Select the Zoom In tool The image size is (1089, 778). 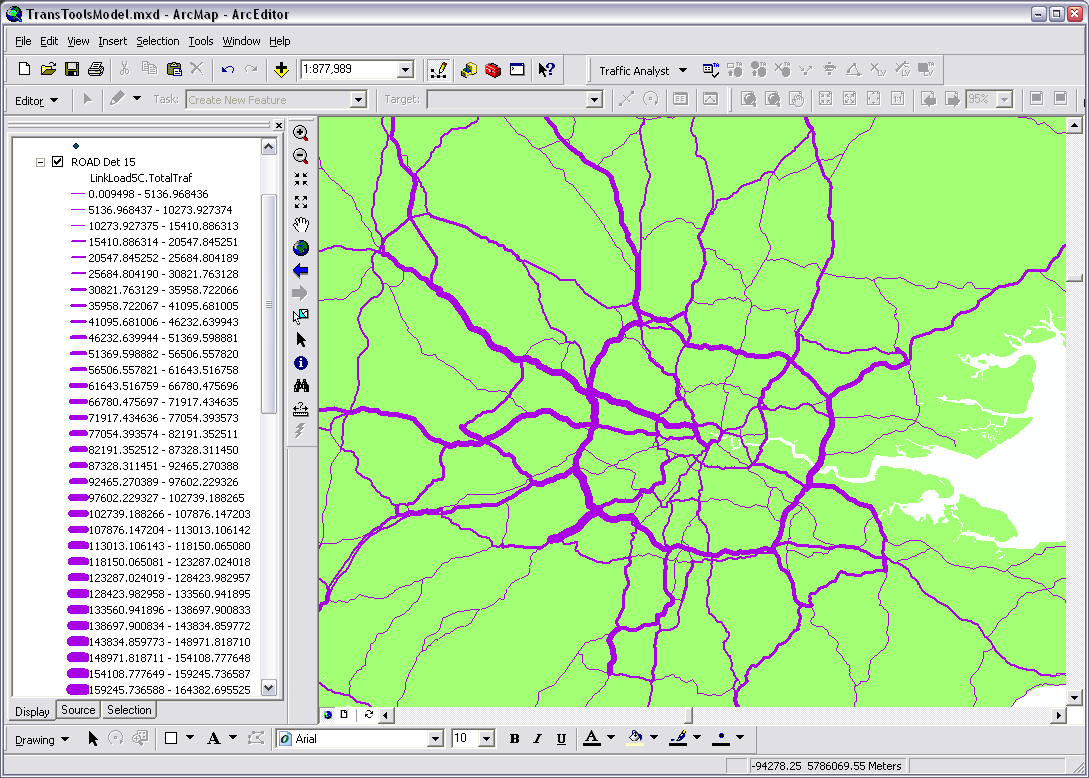301,133
